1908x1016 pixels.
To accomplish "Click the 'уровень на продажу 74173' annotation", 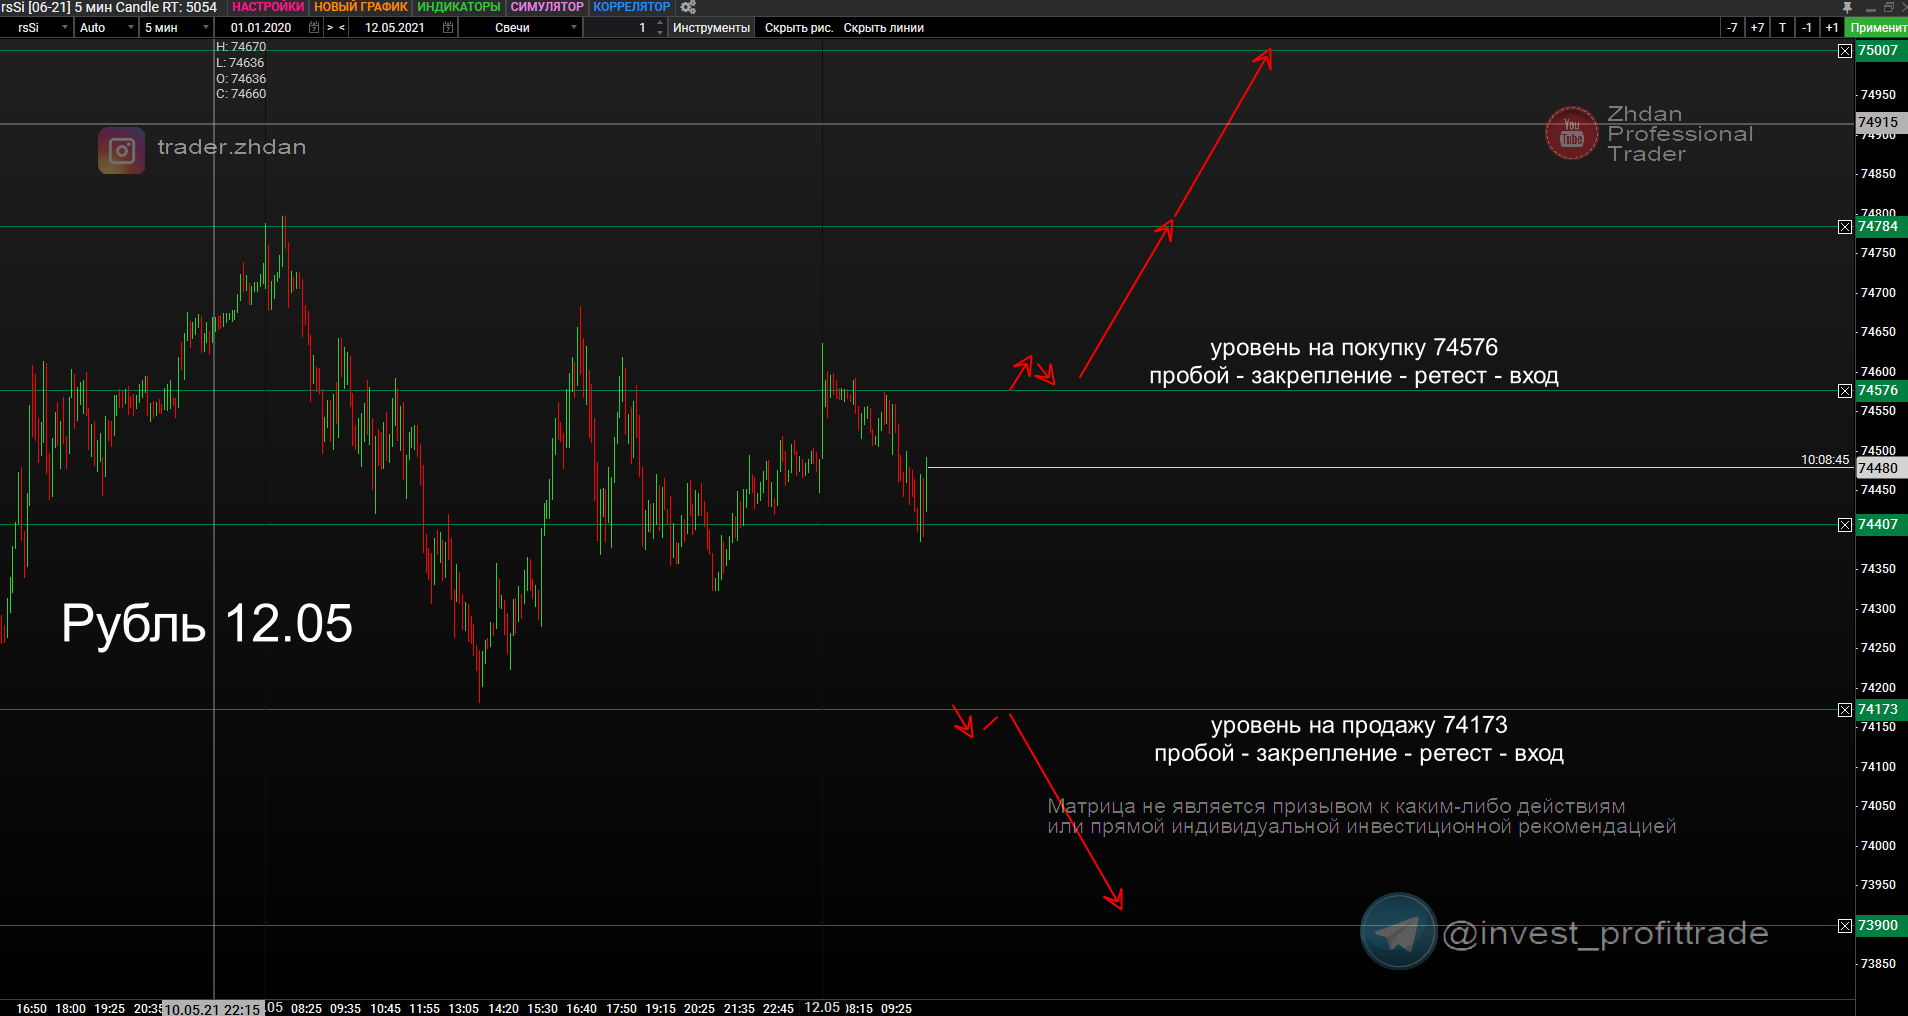I will click(1359, 725).
